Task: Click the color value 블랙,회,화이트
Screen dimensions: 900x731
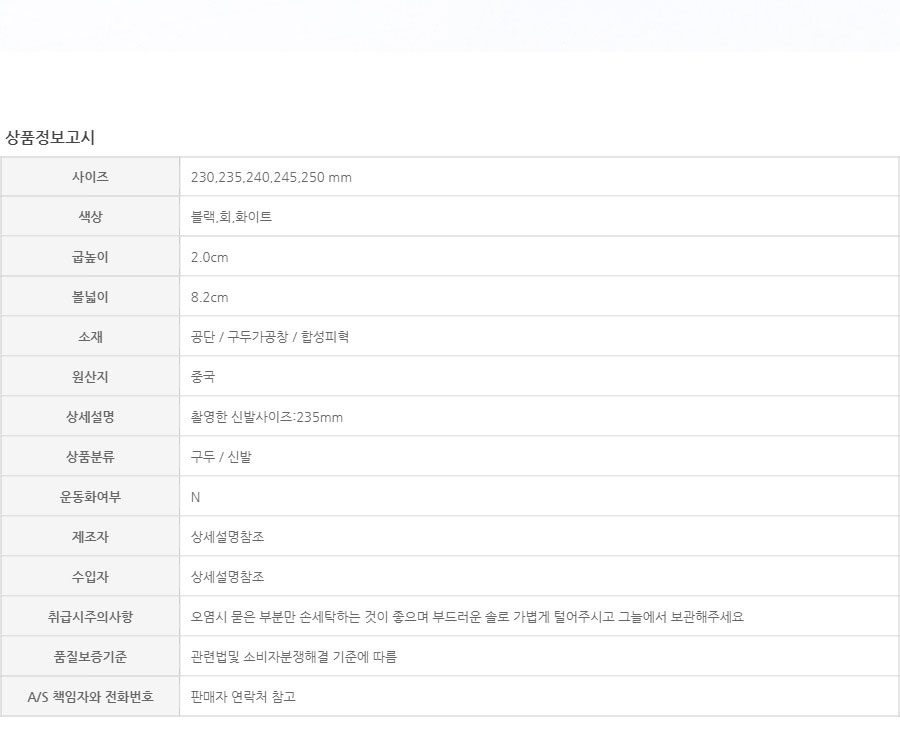Action: coord(231,217)
